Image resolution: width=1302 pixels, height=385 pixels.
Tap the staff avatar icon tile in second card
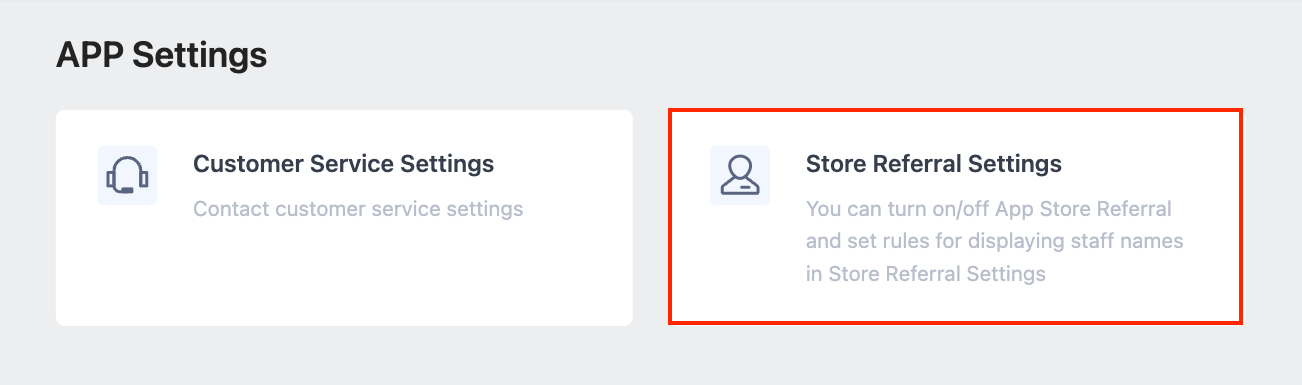[740, 175]
